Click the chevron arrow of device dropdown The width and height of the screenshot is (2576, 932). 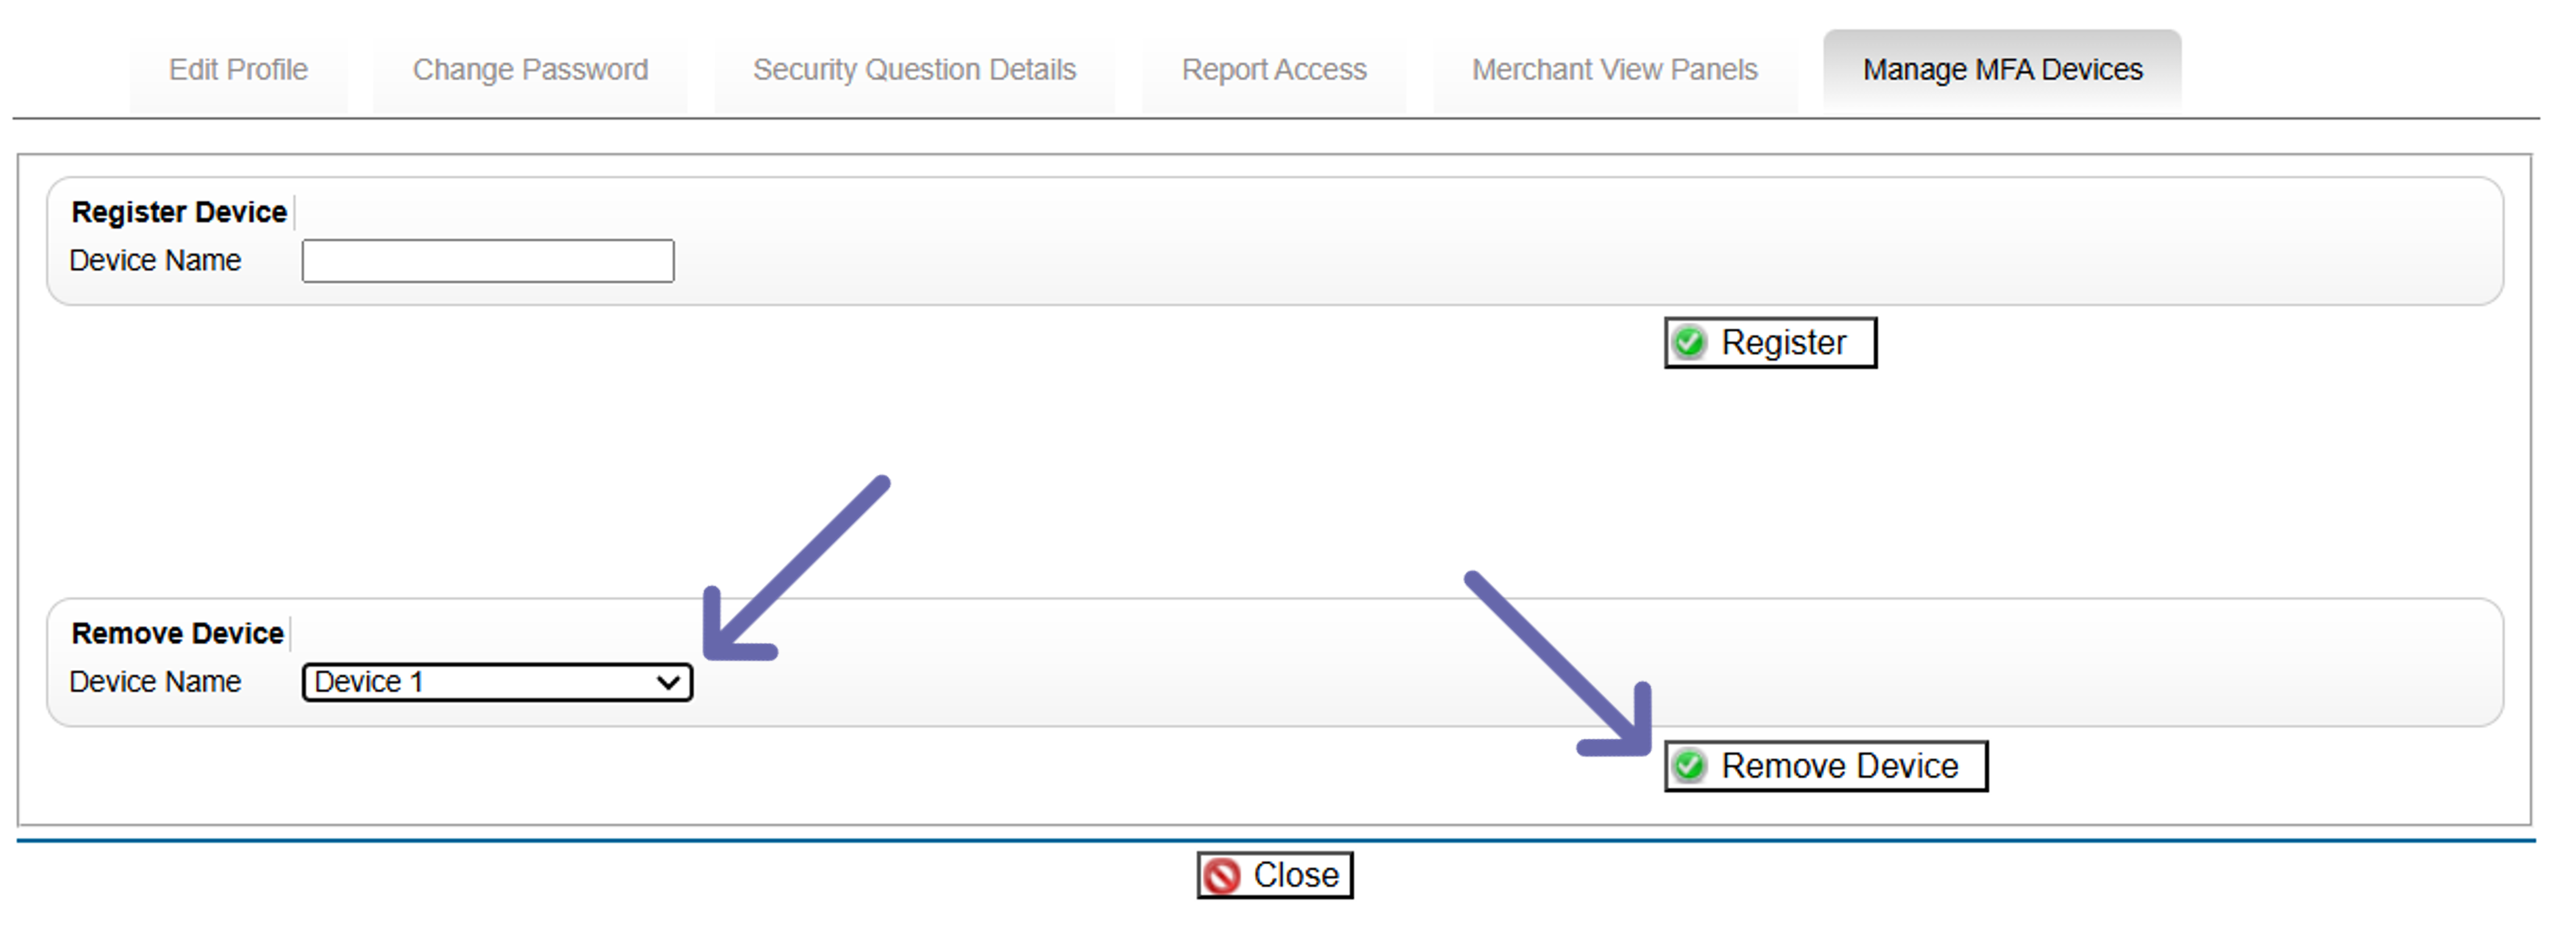pyautogui.click(x=668, y=683)
